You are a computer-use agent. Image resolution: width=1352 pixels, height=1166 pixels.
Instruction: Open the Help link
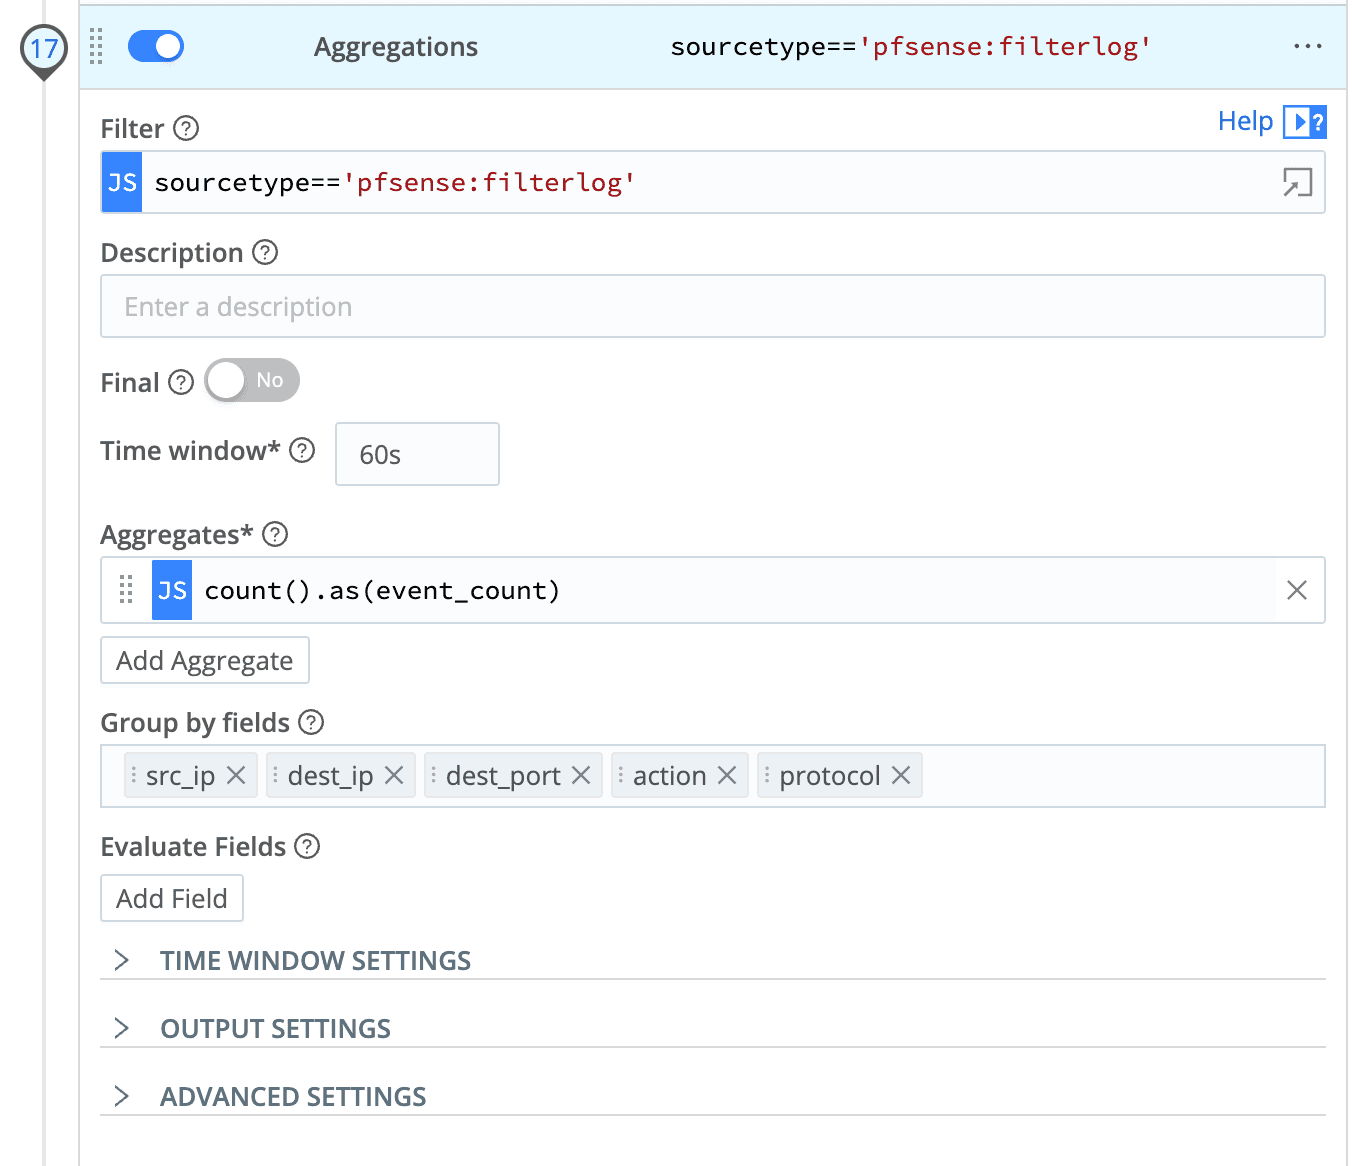1245,121
